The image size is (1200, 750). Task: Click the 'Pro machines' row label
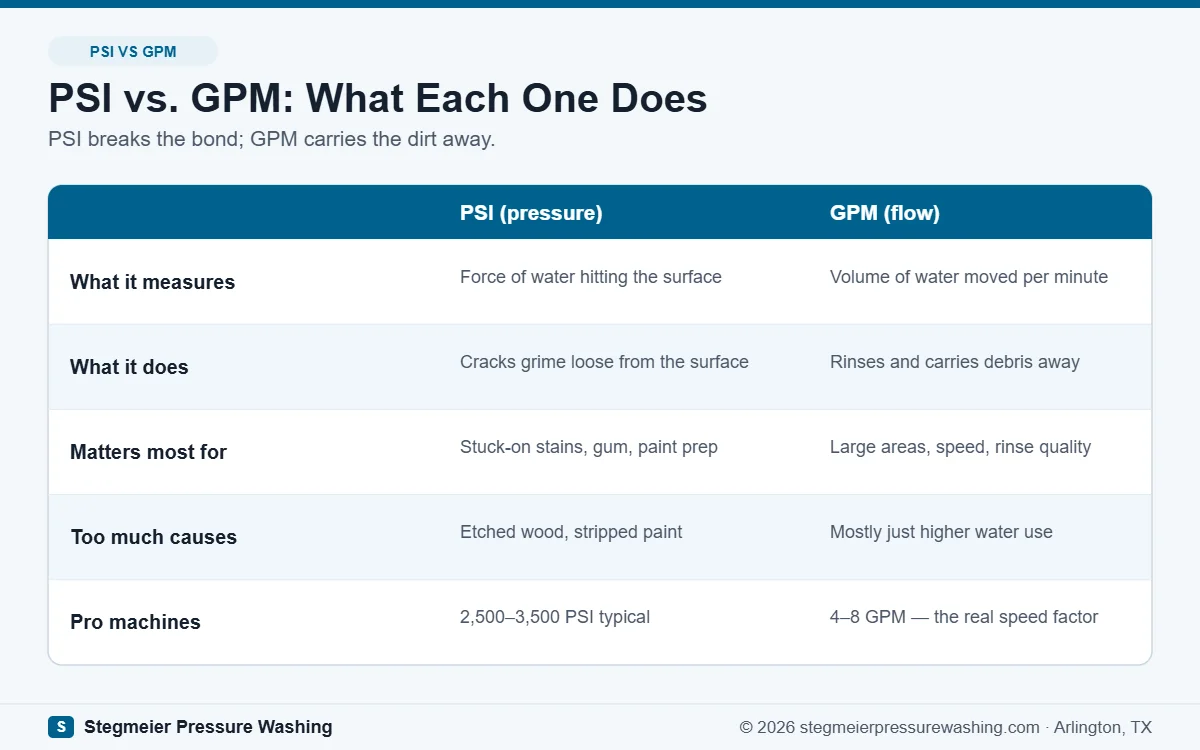[135, 622]
